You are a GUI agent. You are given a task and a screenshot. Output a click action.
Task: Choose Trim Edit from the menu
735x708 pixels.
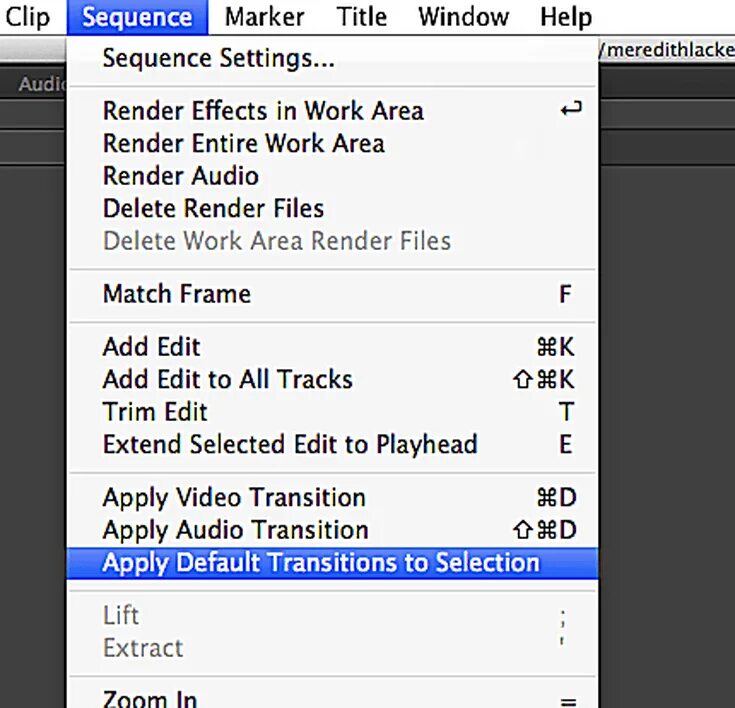[155, 412]
